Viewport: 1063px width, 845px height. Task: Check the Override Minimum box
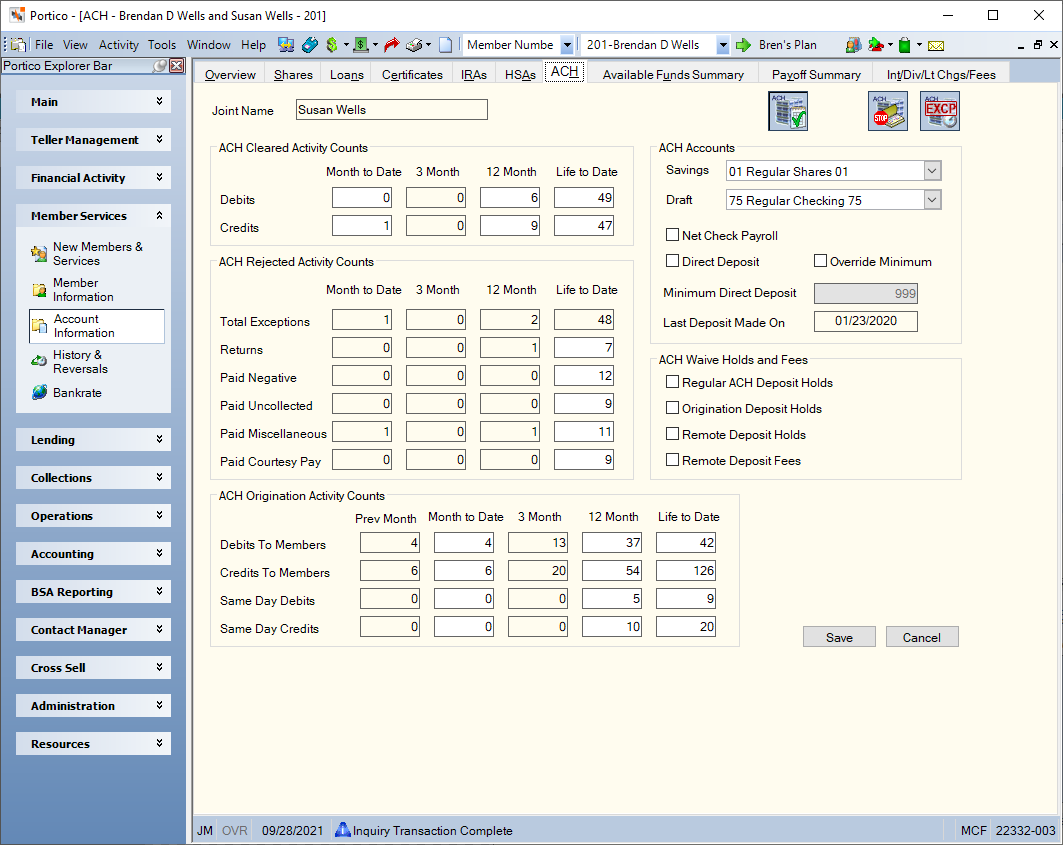pos(820,260)
